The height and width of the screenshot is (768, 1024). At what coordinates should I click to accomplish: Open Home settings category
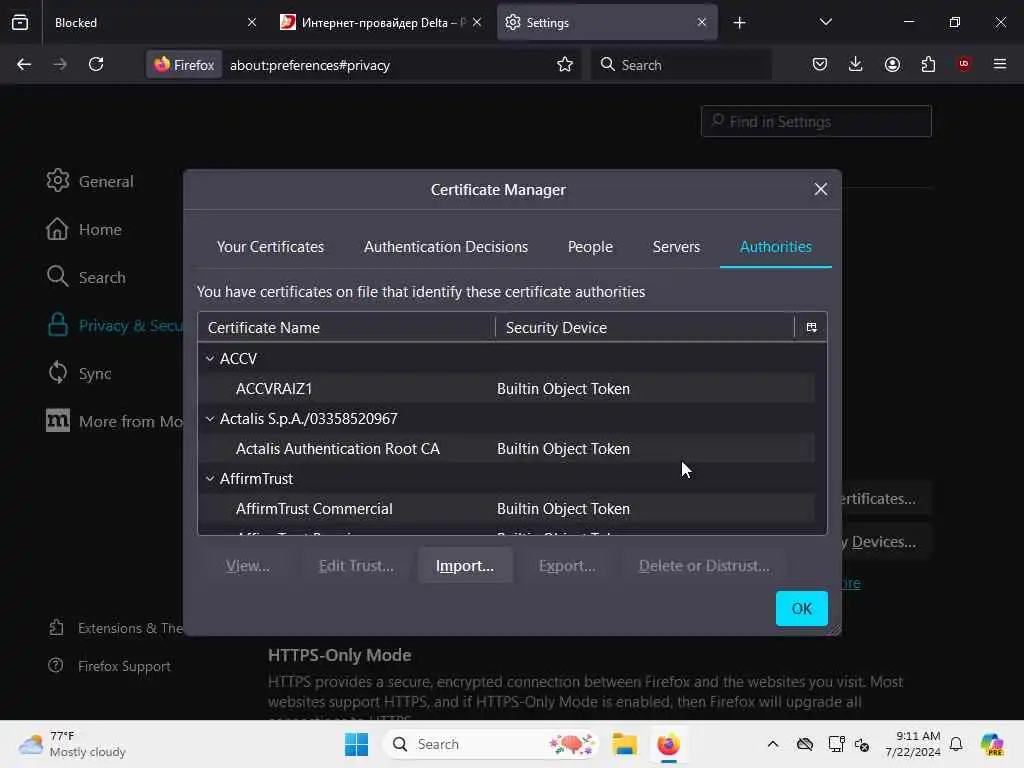(x=84, y=229)
